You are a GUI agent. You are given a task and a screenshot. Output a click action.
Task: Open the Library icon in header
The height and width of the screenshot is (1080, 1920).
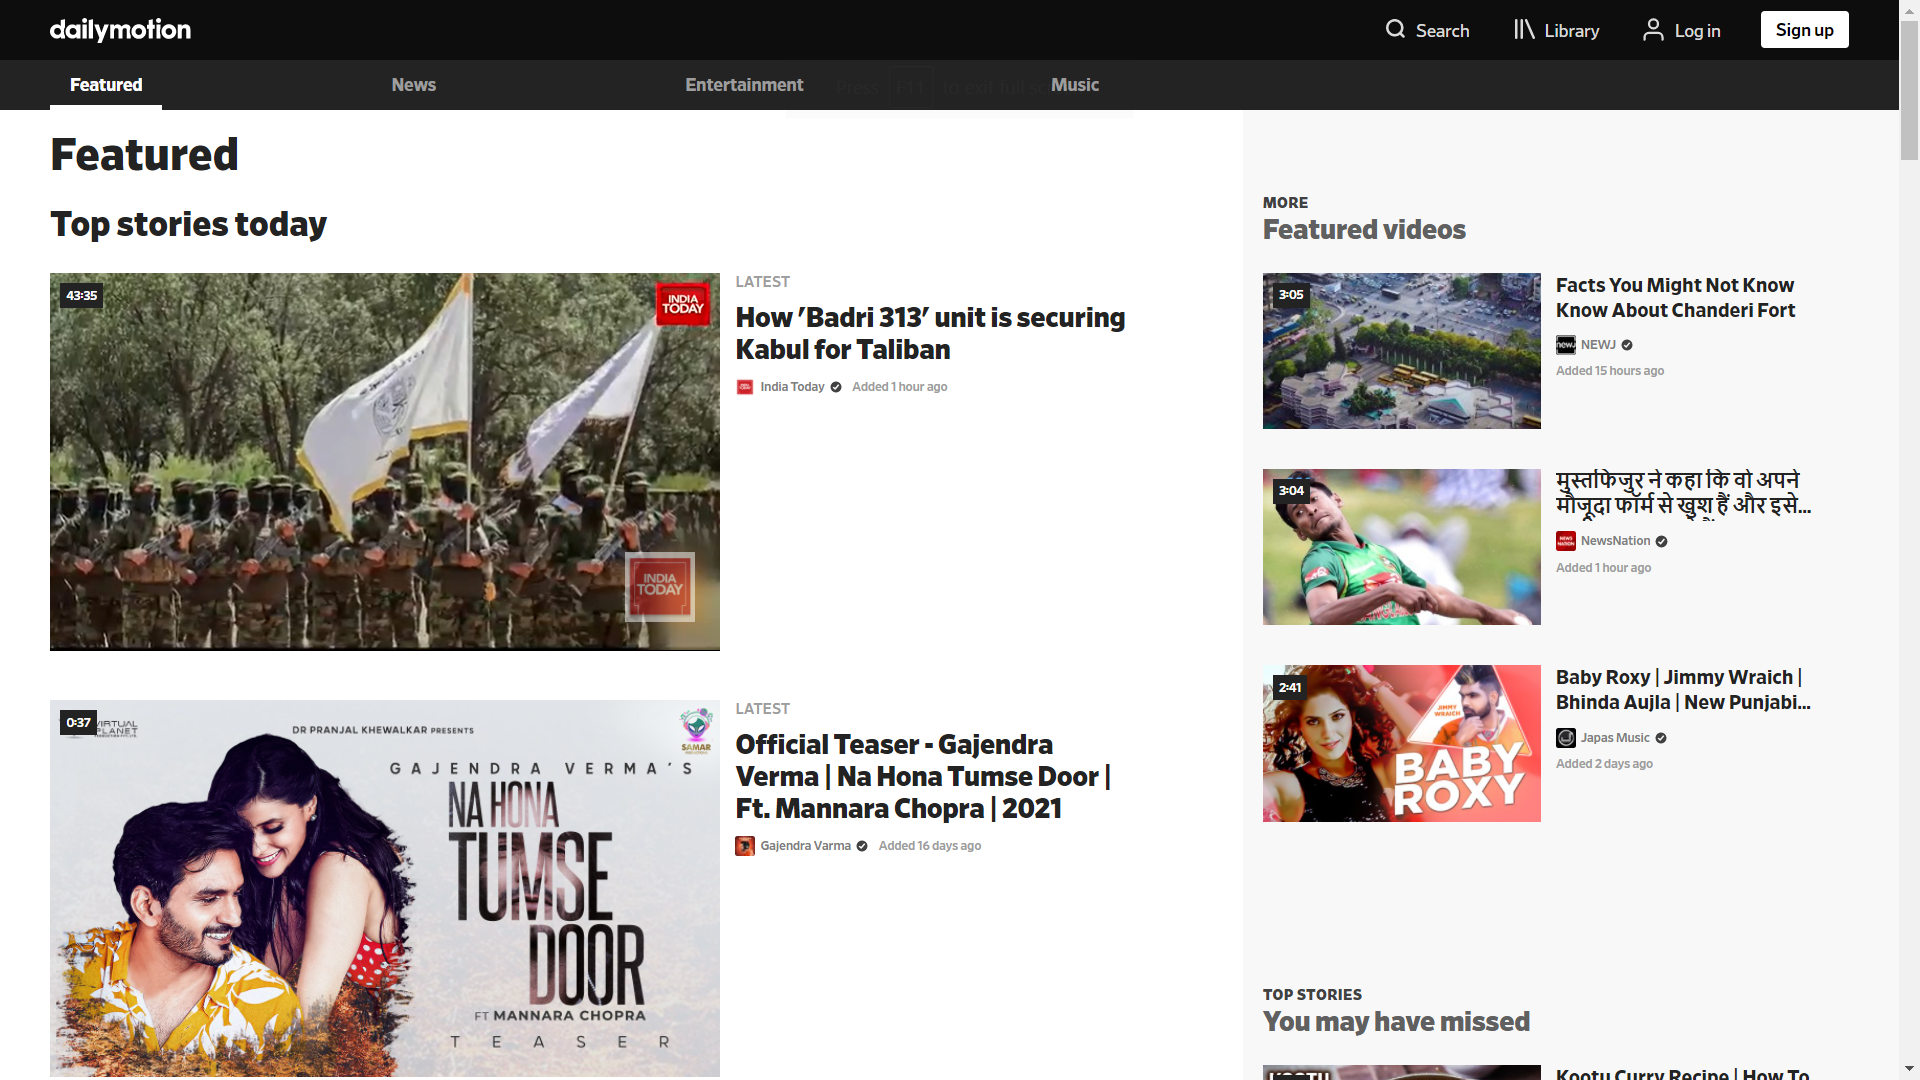click(1524, 29)
